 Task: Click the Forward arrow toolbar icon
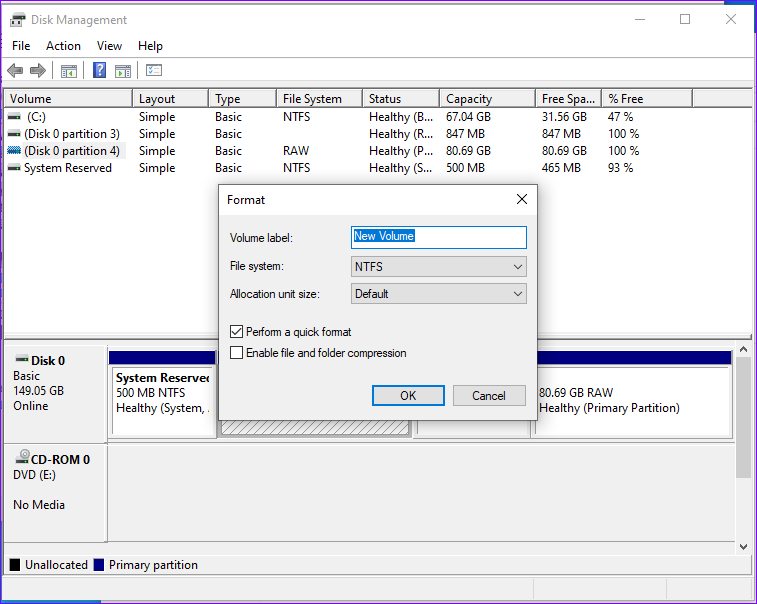(x=38, y=71)
